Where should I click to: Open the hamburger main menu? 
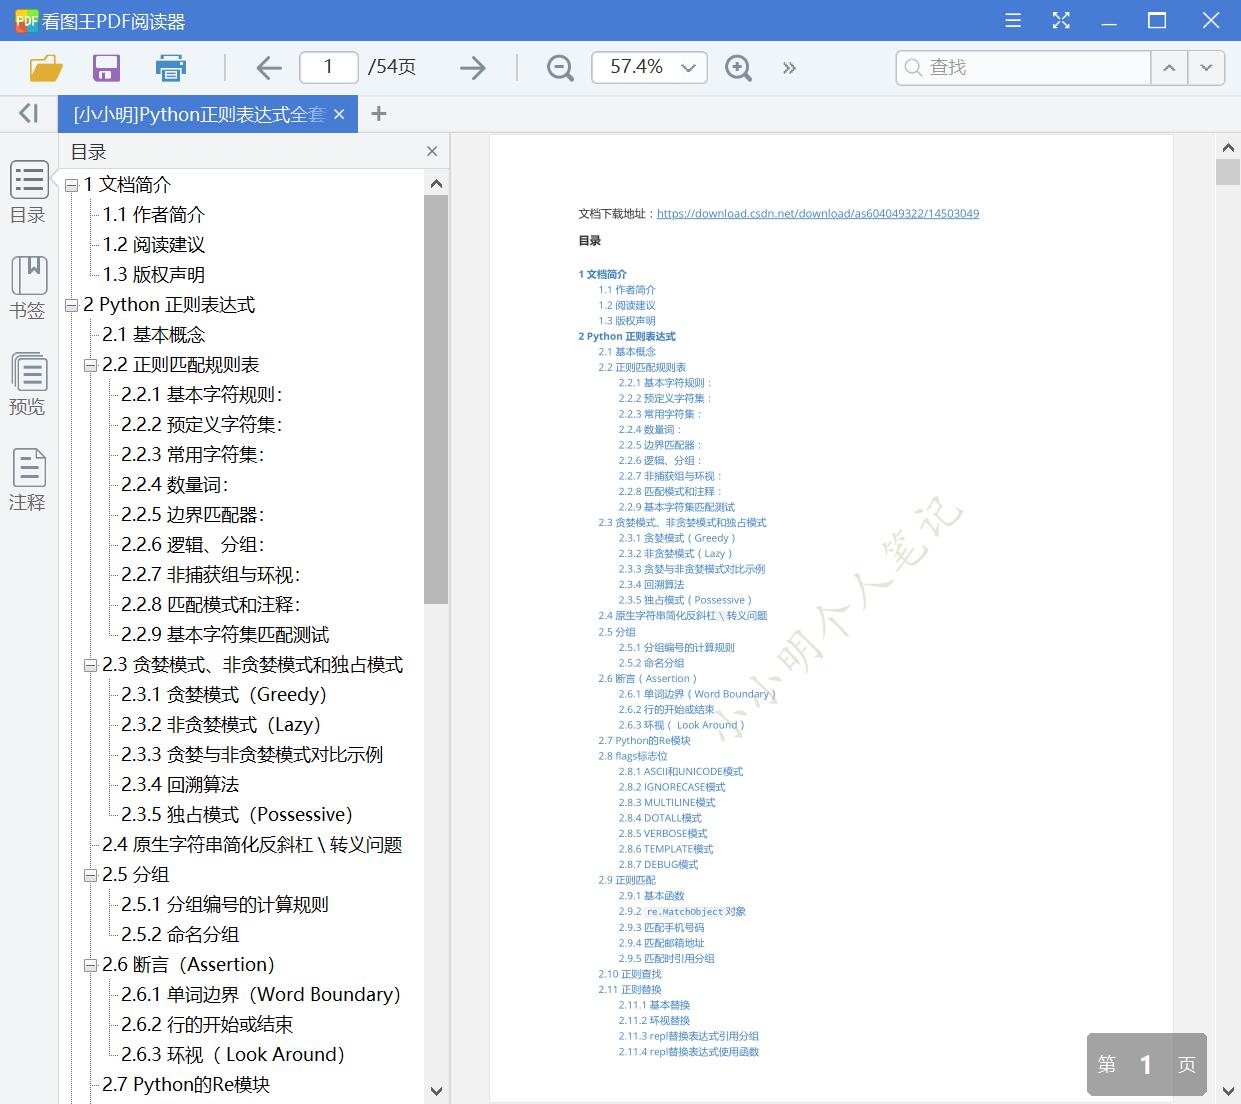[x=1012, y=20]
